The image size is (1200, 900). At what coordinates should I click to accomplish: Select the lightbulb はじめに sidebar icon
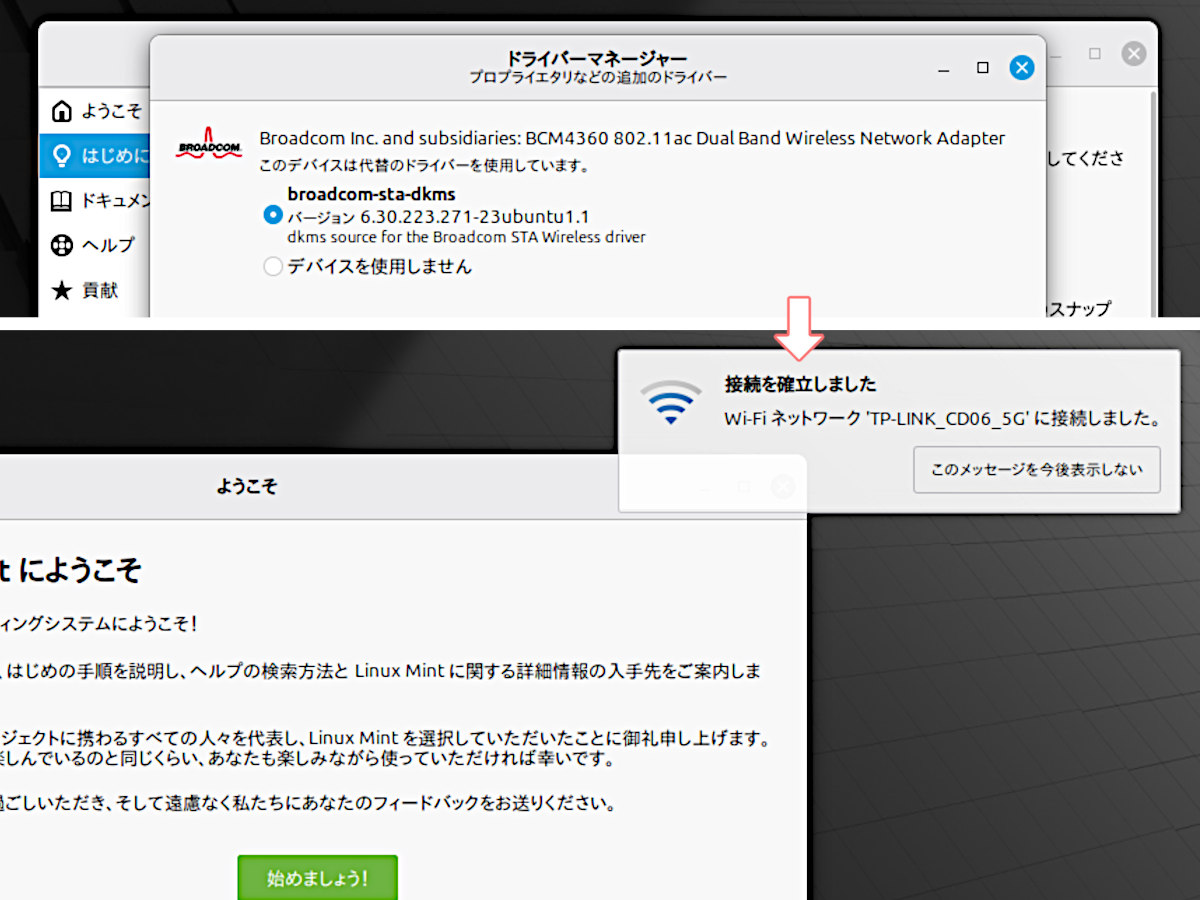point(62,156)
